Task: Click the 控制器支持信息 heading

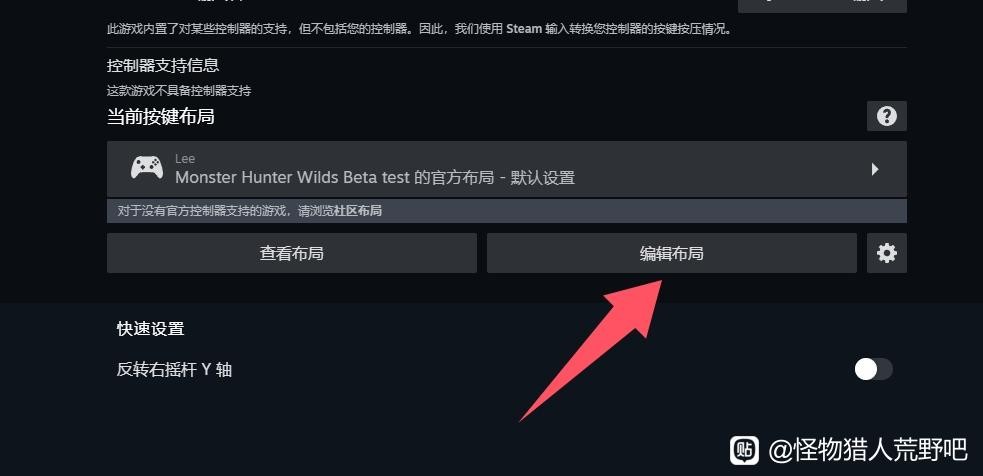Action: (163, 65)
